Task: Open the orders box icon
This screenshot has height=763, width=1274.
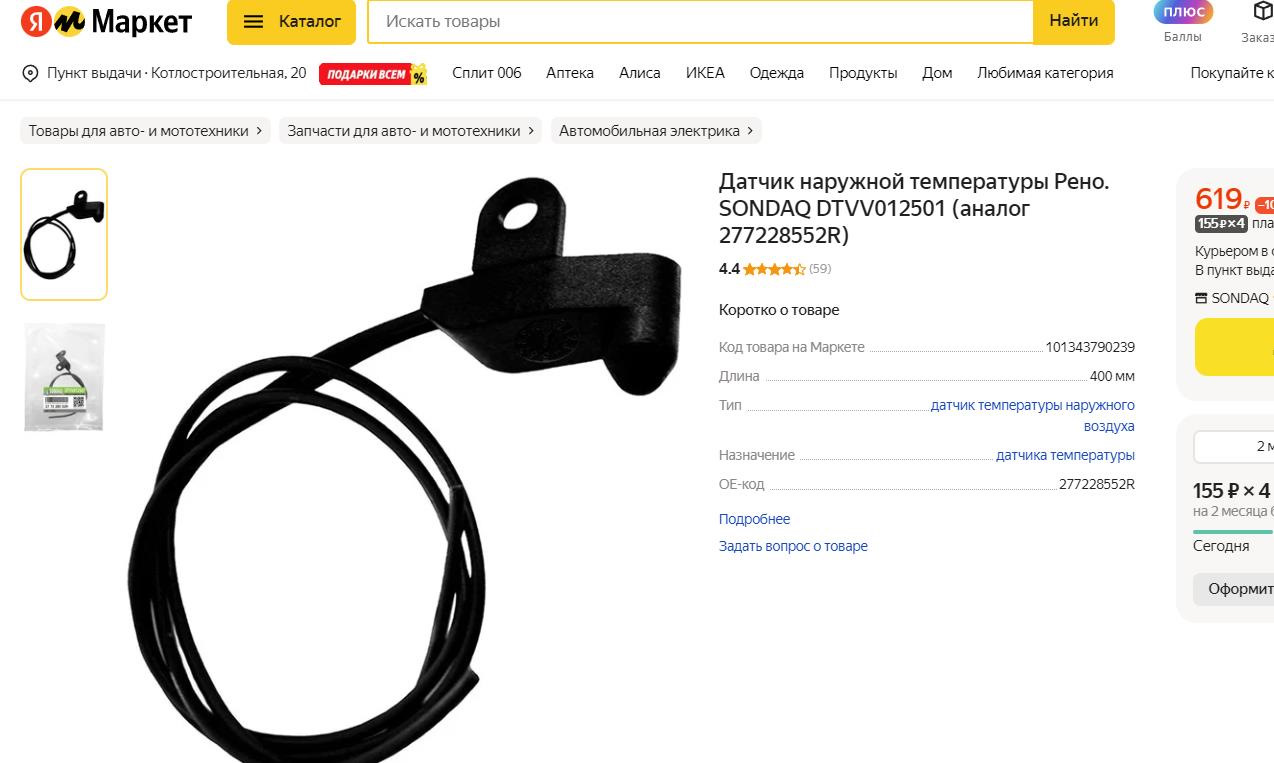Action: point(1262,12)
